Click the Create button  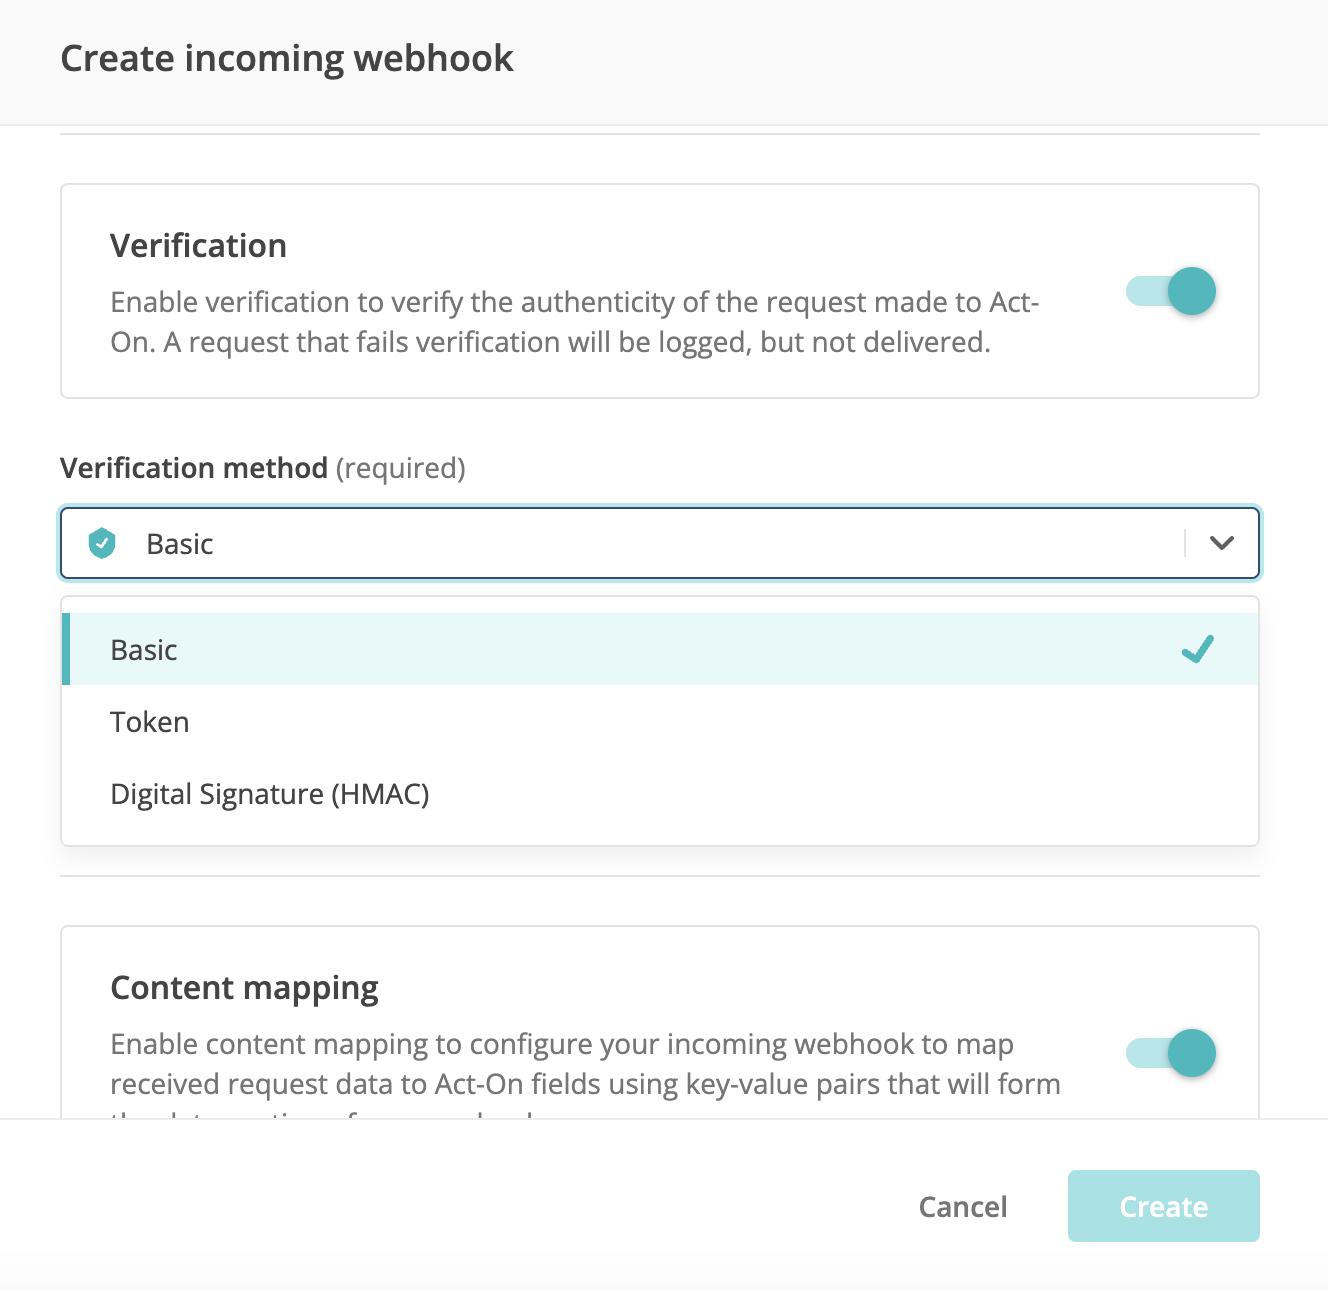[1163, 1206]
